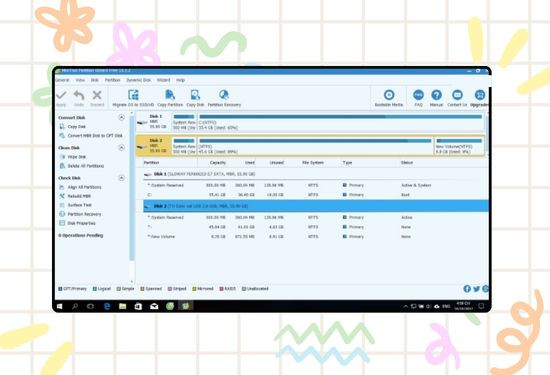
Task: Open Microsoft Edge from the taskbar
Action: point(107,306)
